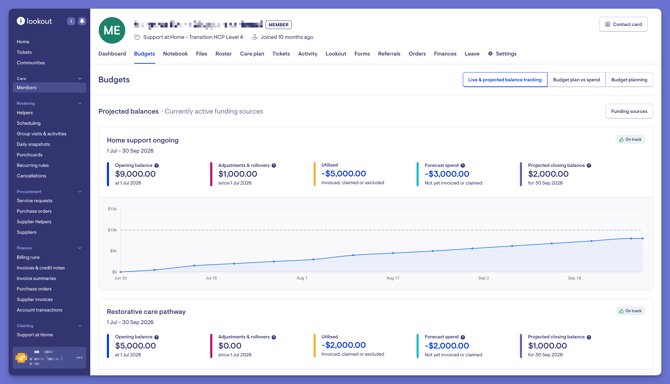The width and height of the screenshot is (670, 384).
Task: Click Forecast spend info icon for Home support
Action: [463, 165]
